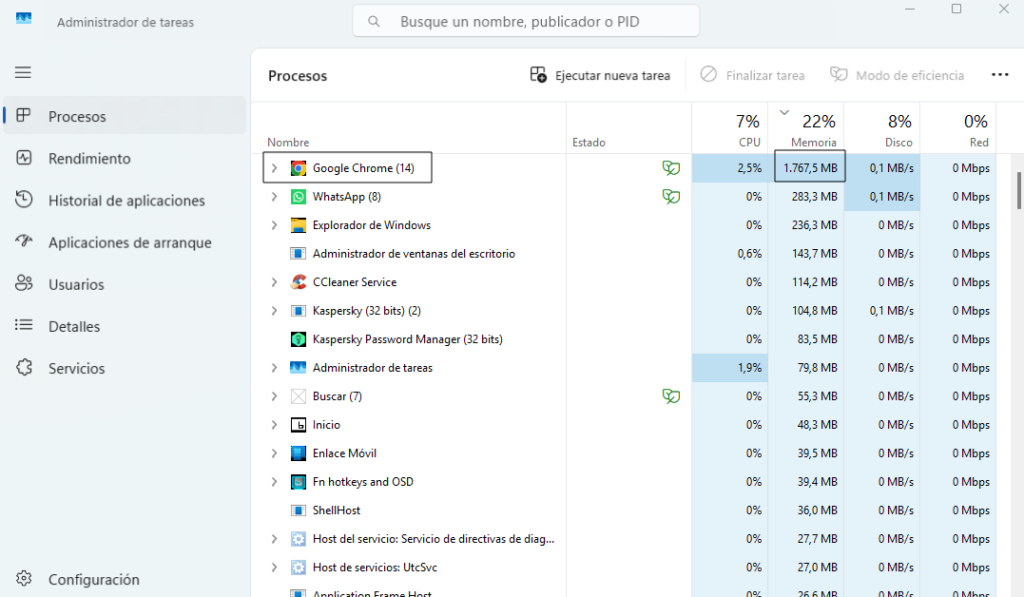Click the ShellHost process icon
This screenshot has height=597, width=1024.
[298, 510]
